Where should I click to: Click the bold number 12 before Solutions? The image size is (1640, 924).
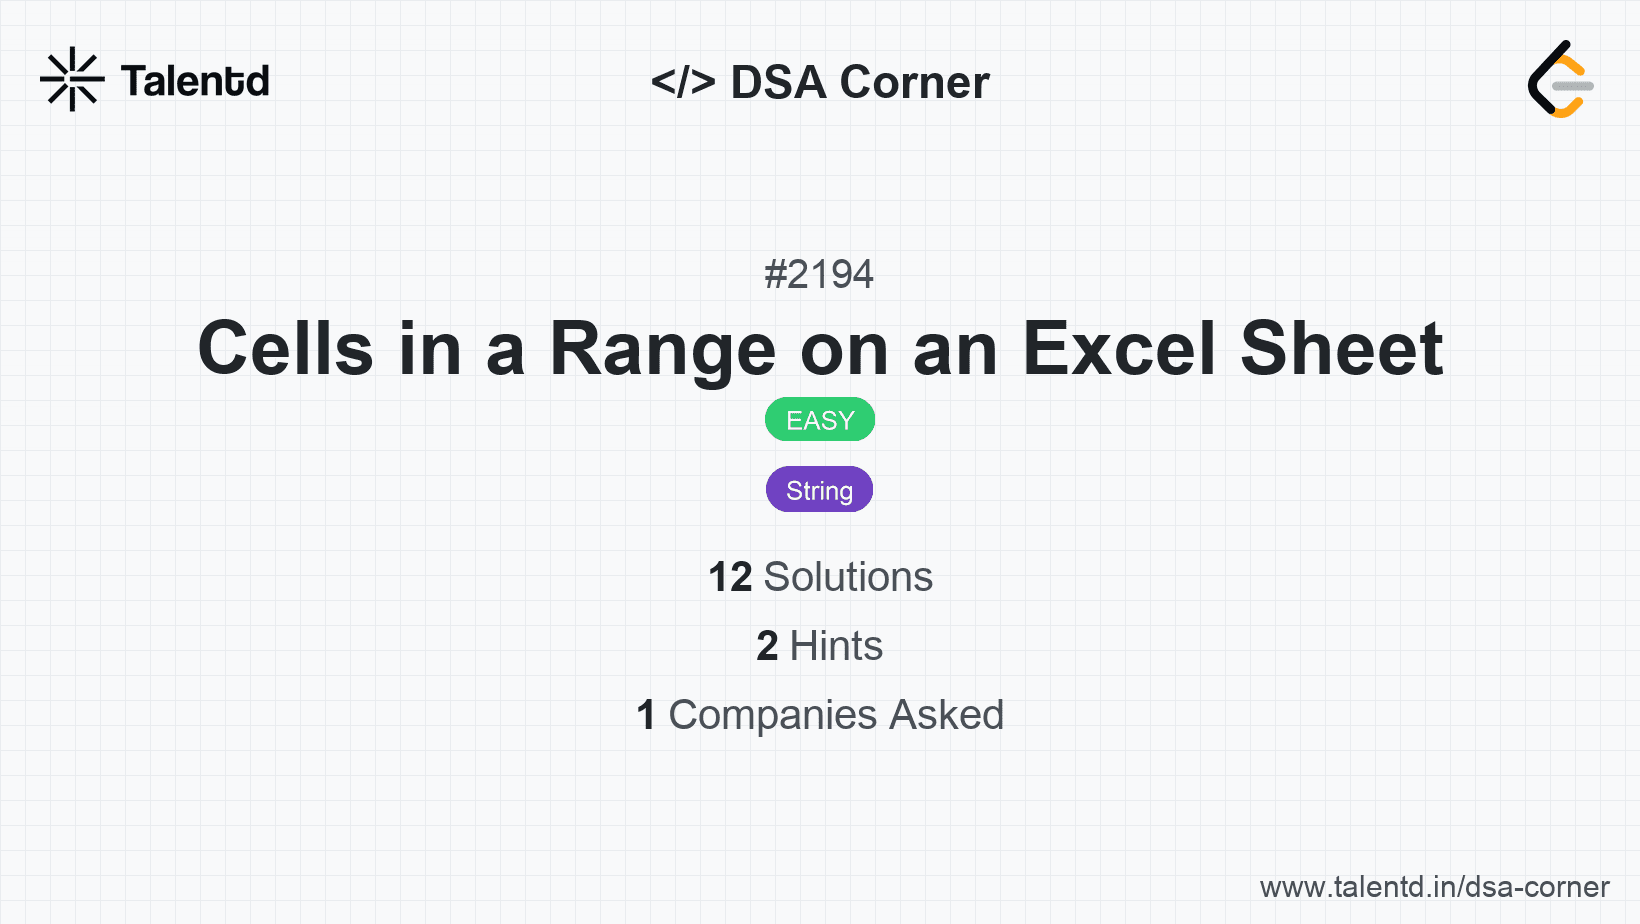730,577
